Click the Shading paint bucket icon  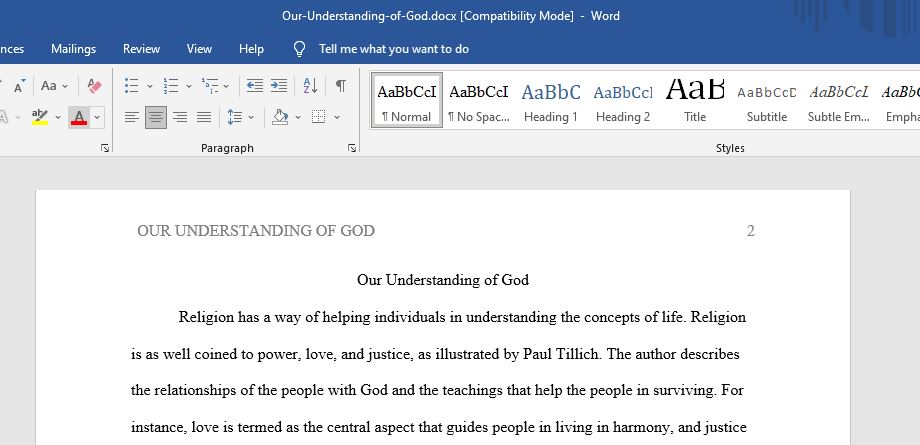point(280,117)
